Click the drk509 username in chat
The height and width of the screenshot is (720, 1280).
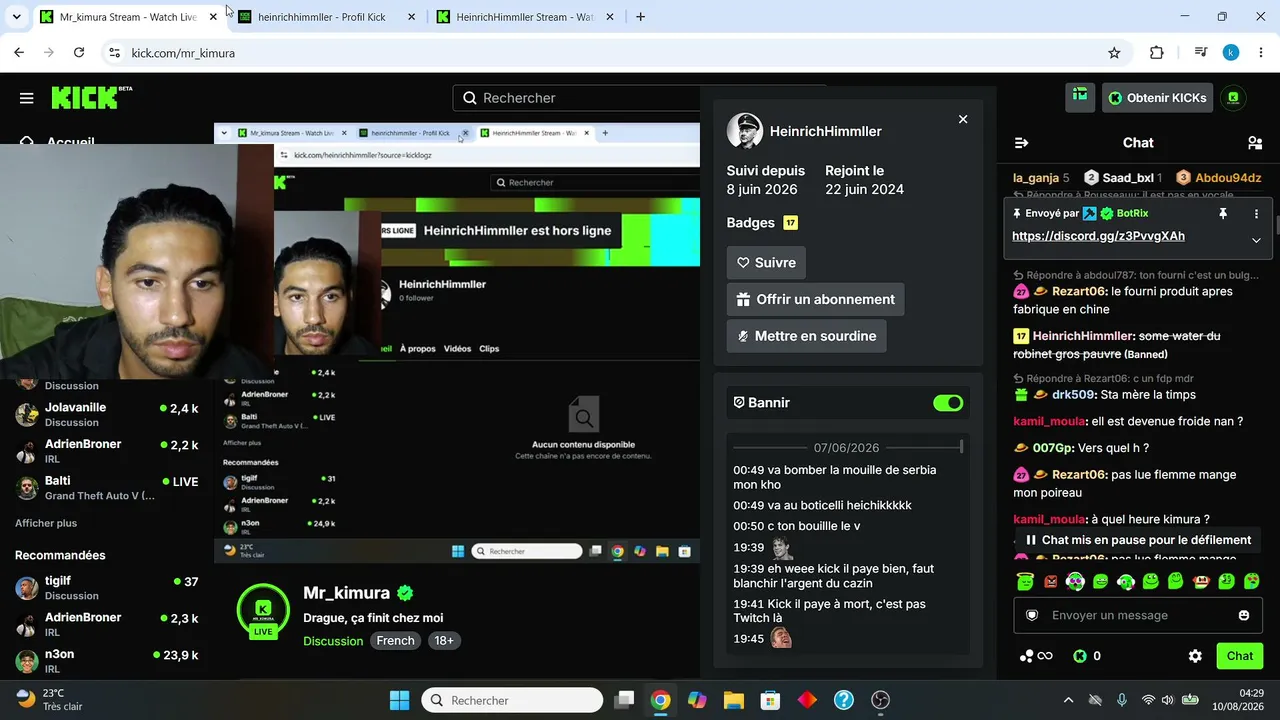coord(1074,395)
